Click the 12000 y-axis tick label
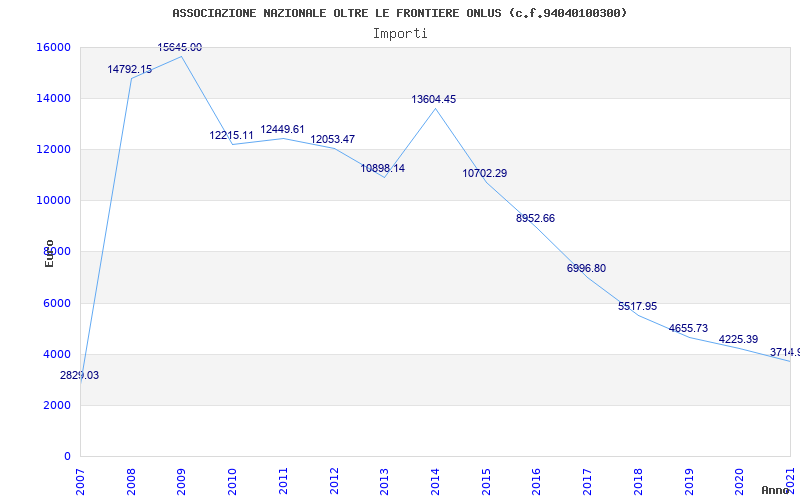Screen dimensions: 800x500 53,149
